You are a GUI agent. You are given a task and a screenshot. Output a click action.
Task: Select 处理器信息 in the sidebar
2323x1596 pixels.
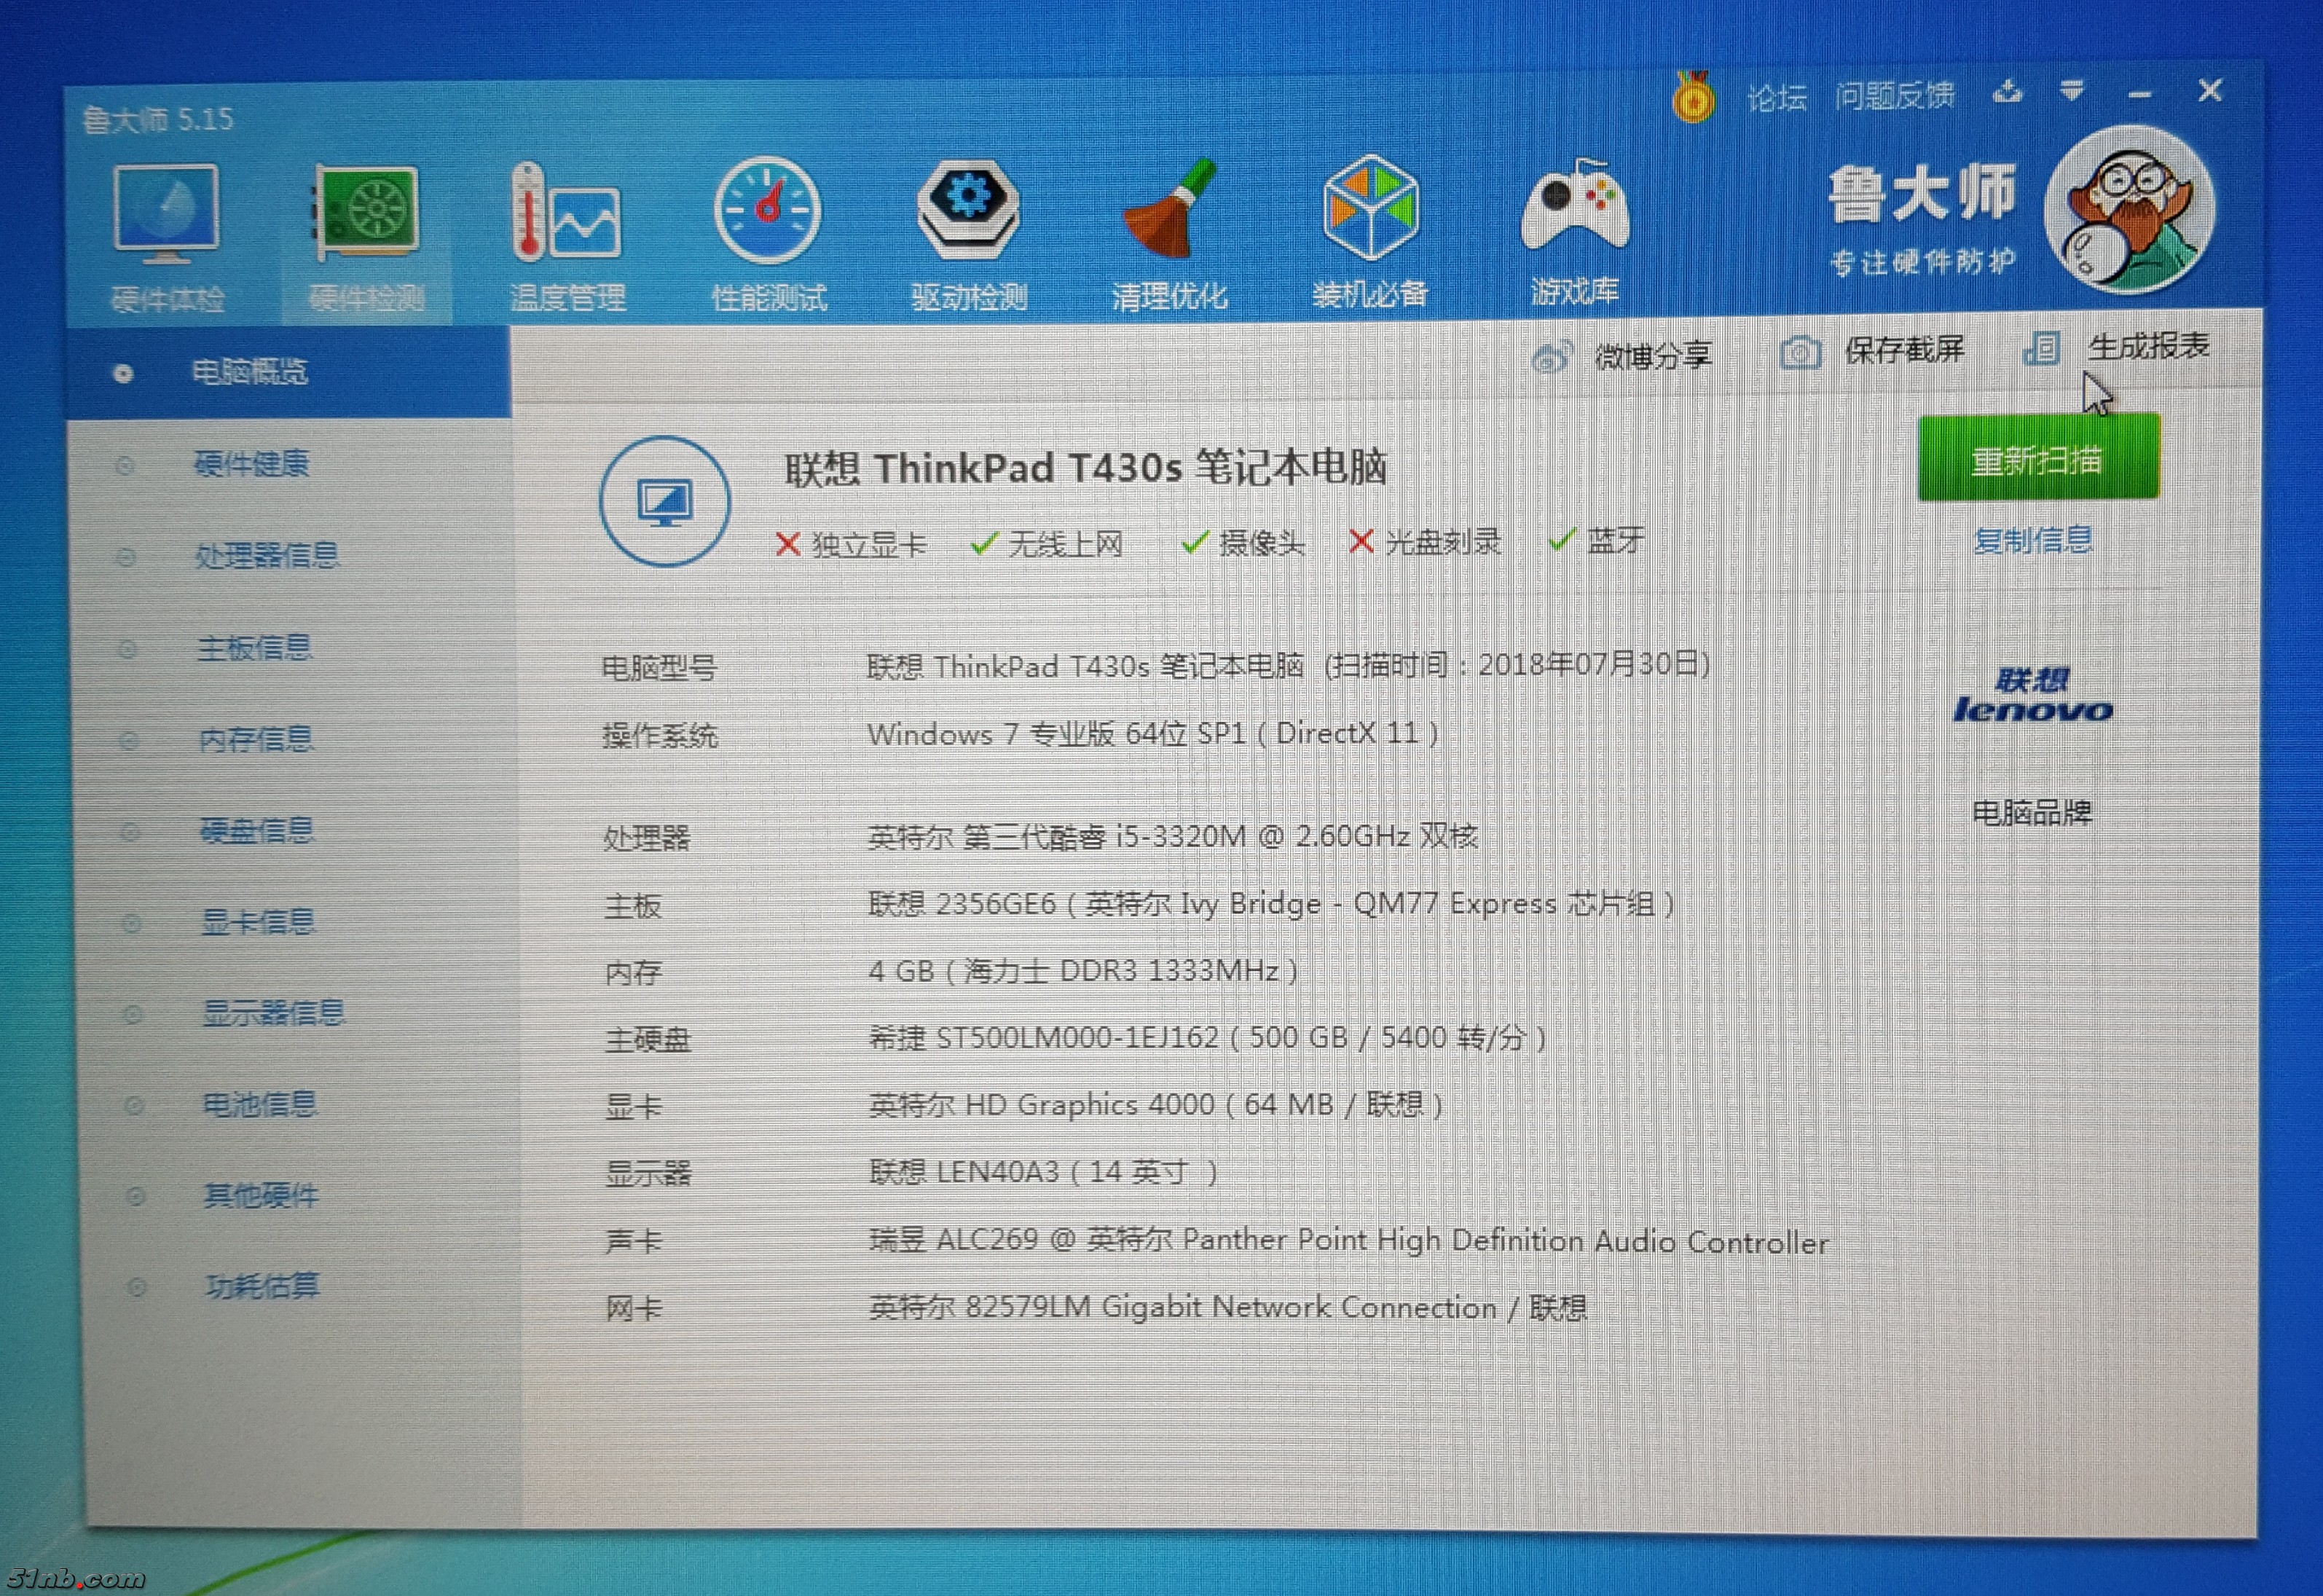(266, 555)
